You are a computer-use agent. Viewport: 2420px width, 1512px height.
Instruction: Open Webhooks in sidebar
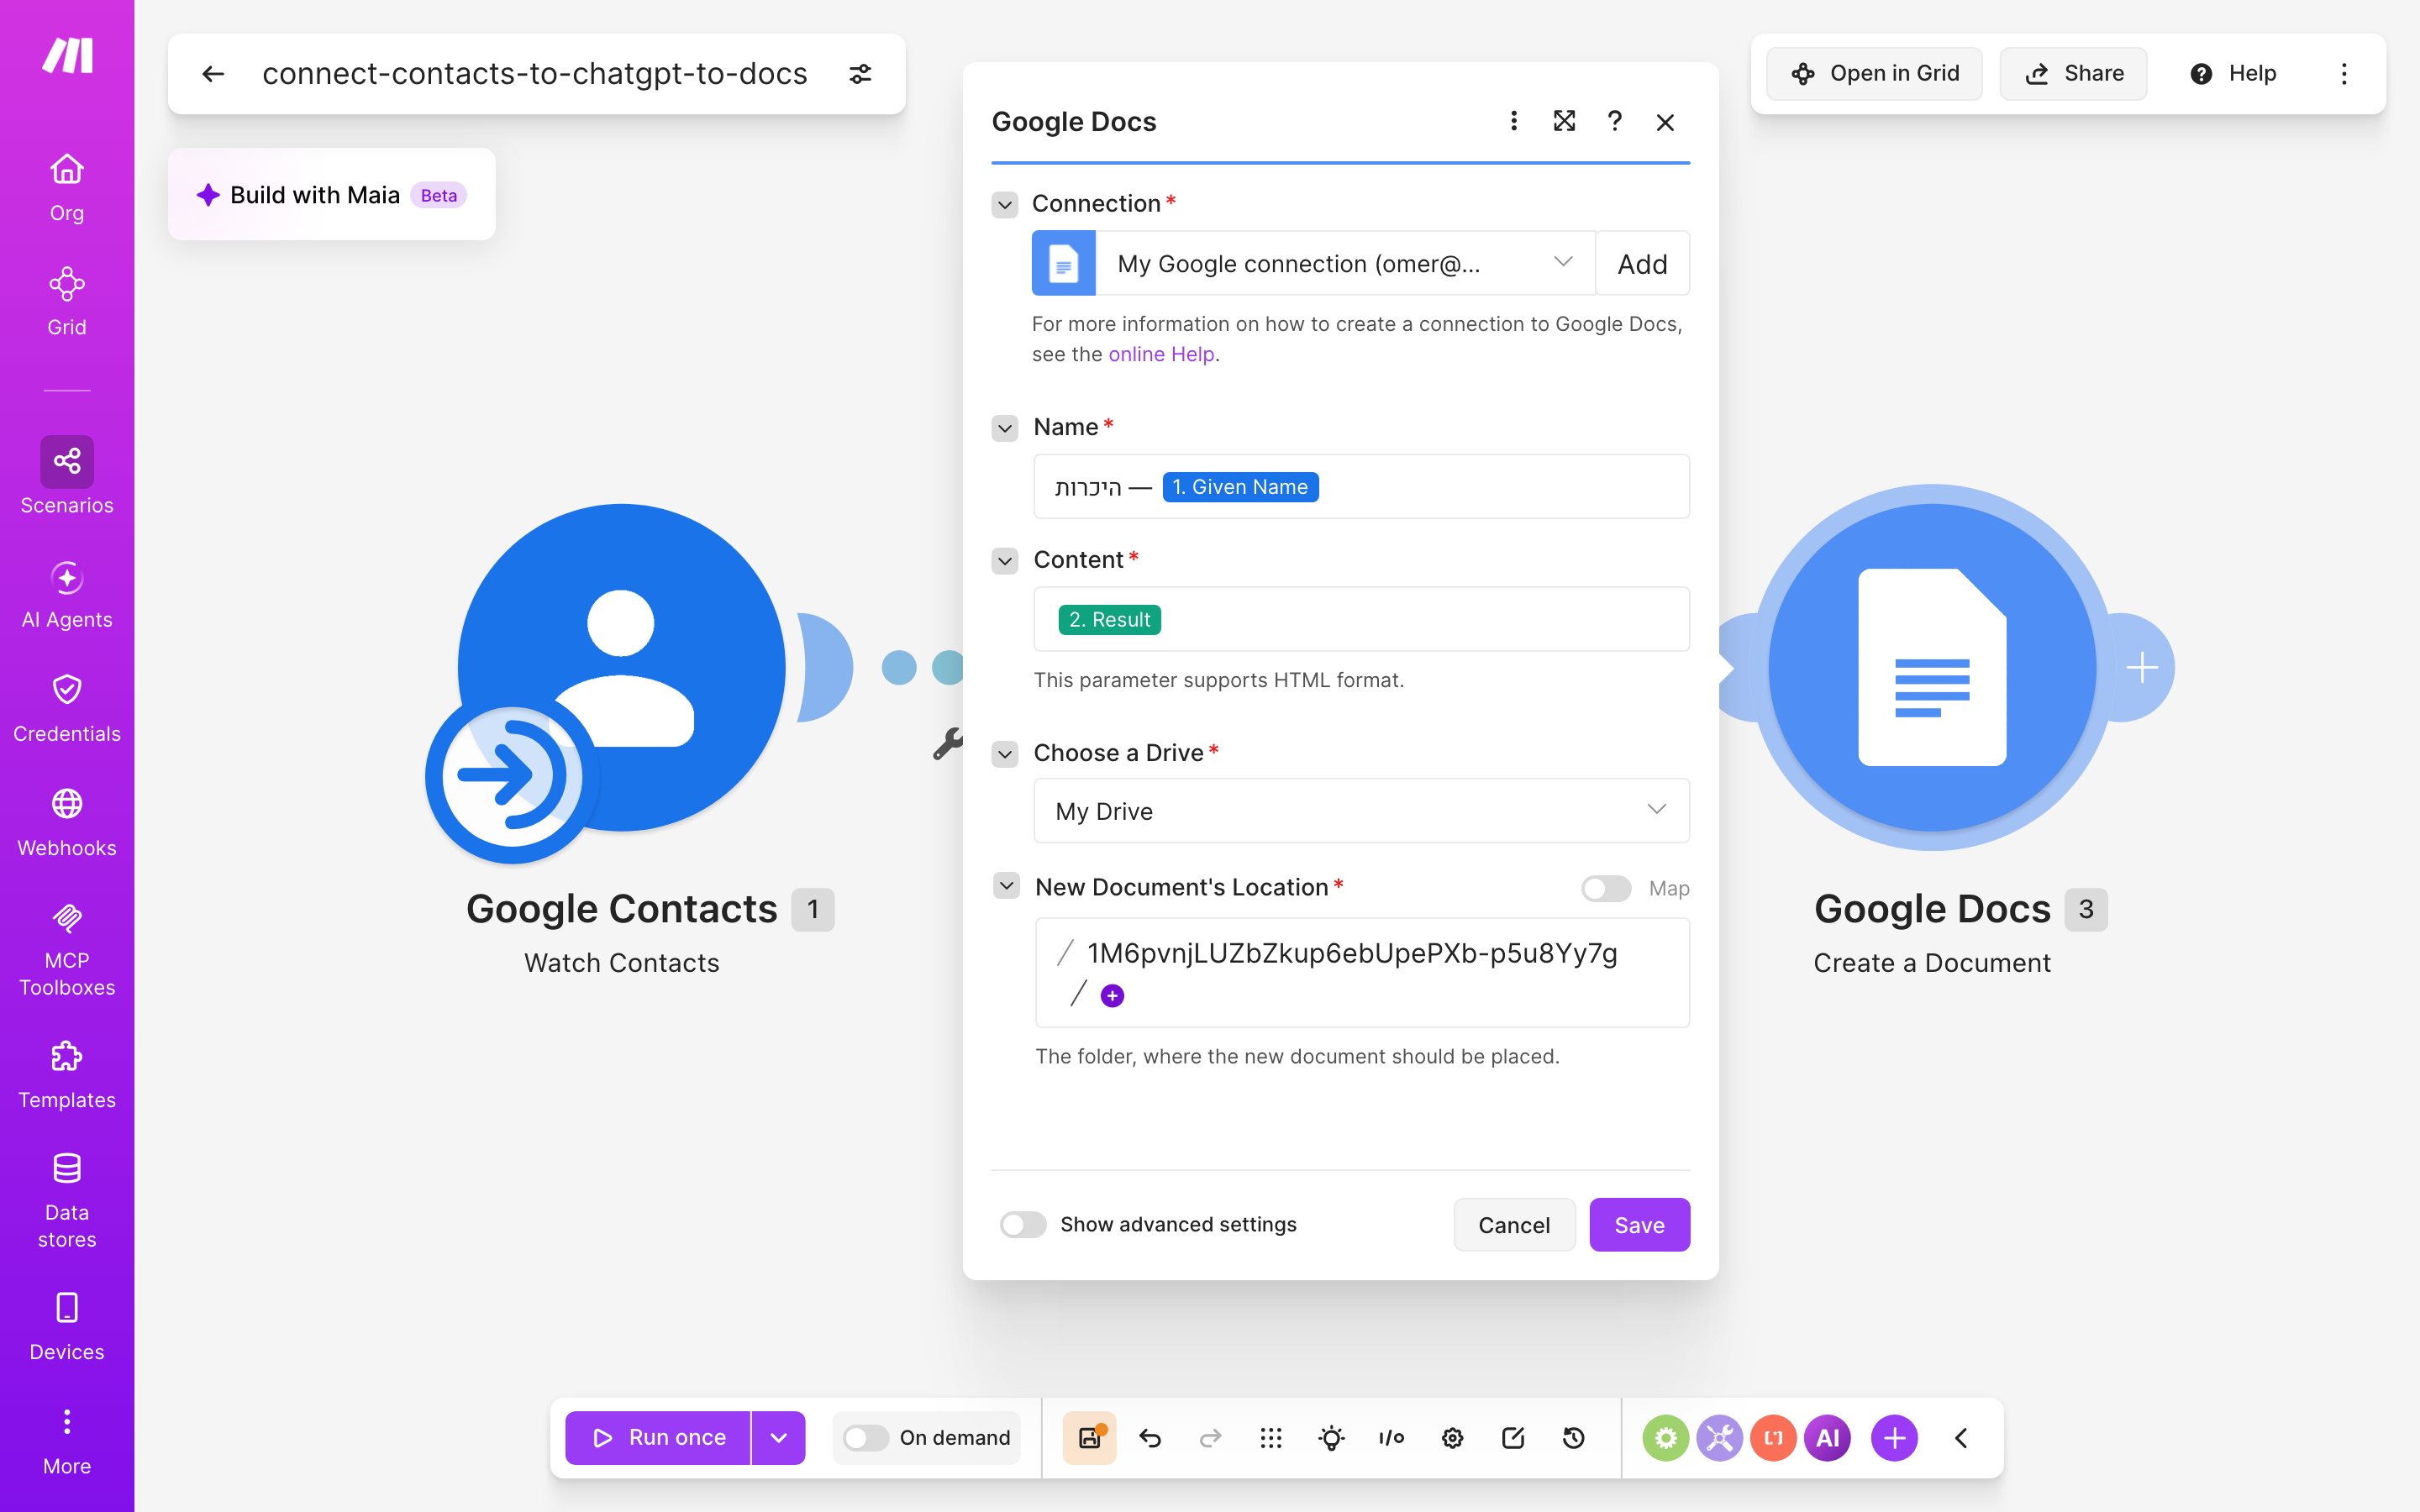(x=67, y=822)
